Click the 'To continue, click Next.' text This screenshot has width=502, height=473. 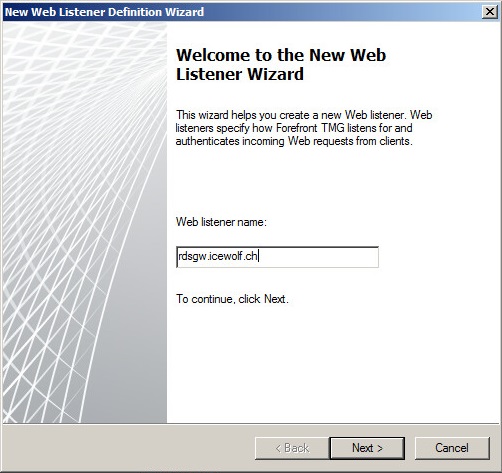pyautogui.click(x=232, y=299)
